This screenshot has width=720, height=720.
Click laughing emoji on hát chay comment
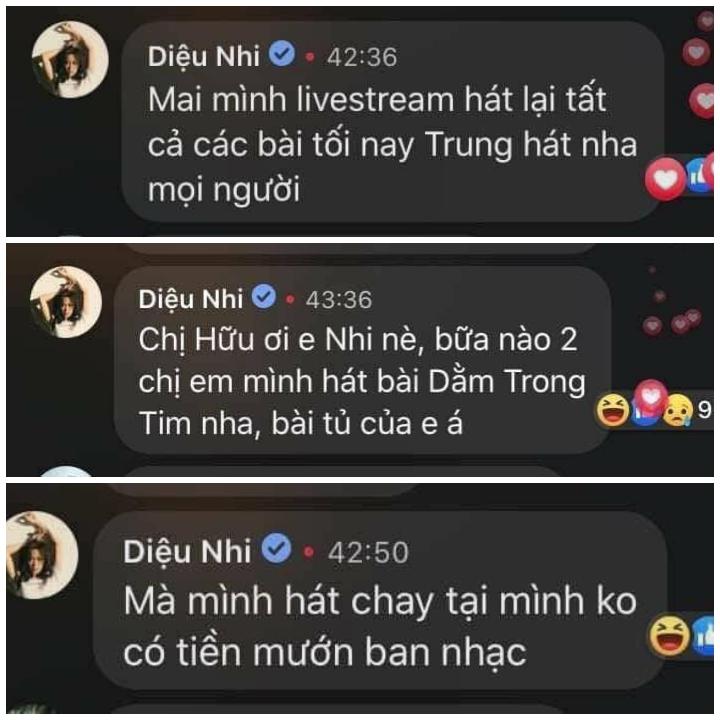(x=669, y=636)
